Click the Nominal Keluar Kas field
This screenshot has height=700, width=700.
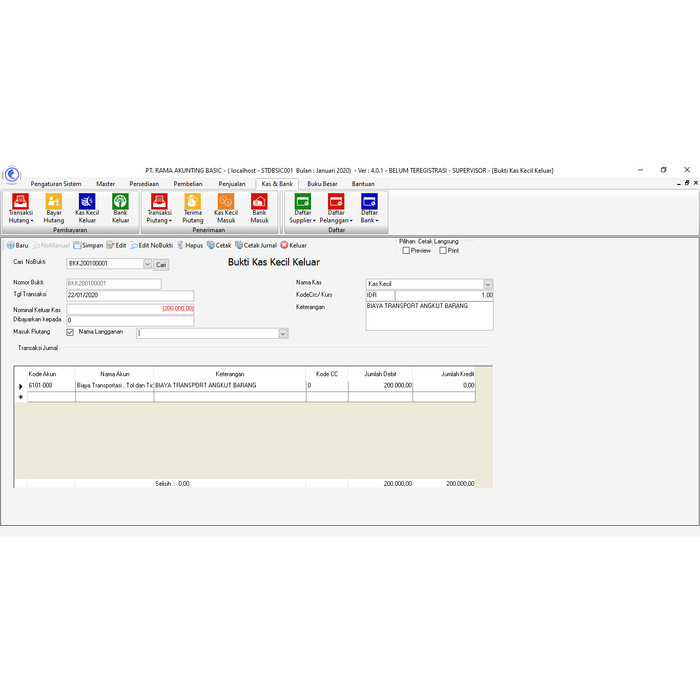coord(130,309)
